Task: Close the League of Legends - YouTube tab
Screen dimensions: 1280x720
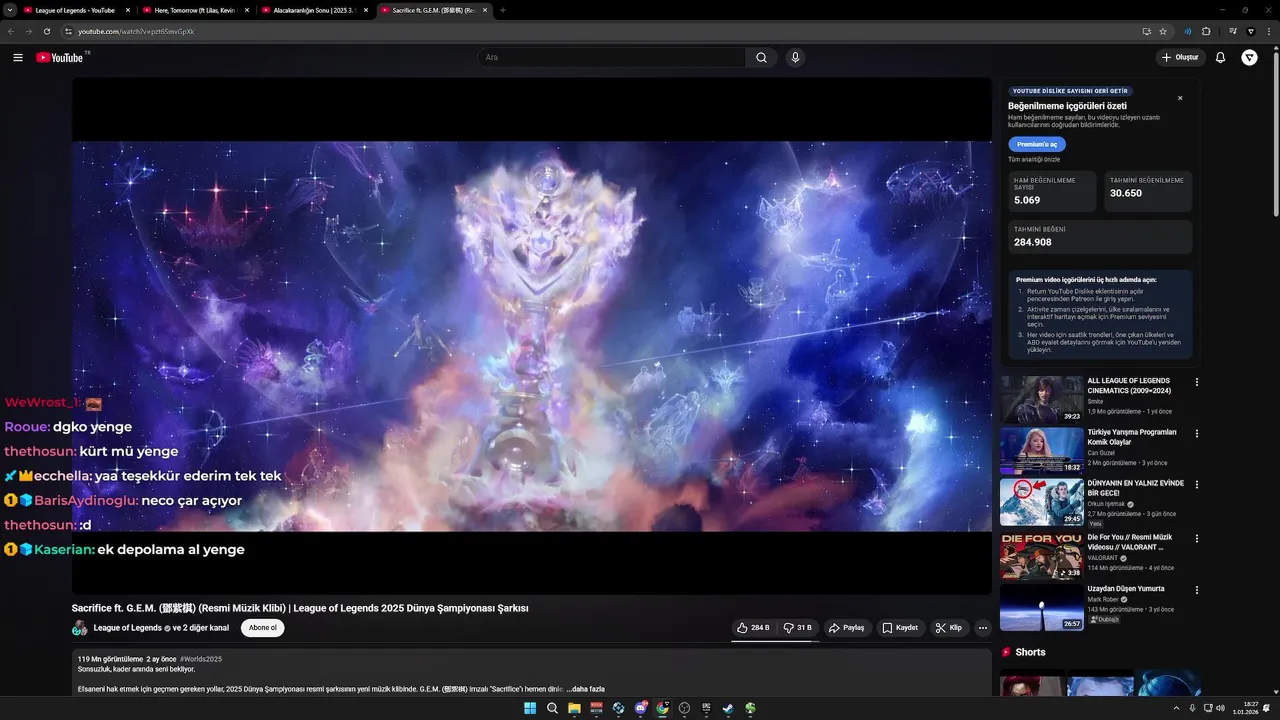Action: tap(127, 10)
